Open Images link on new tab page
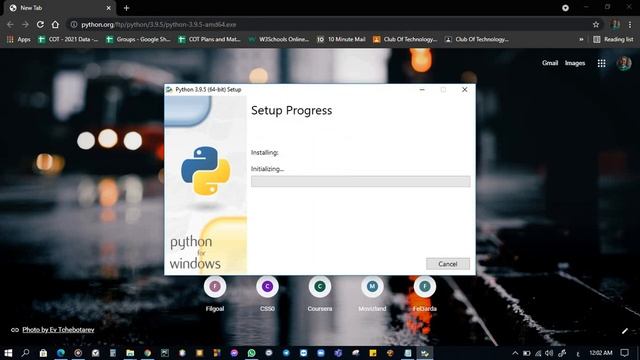 point(575,63)
